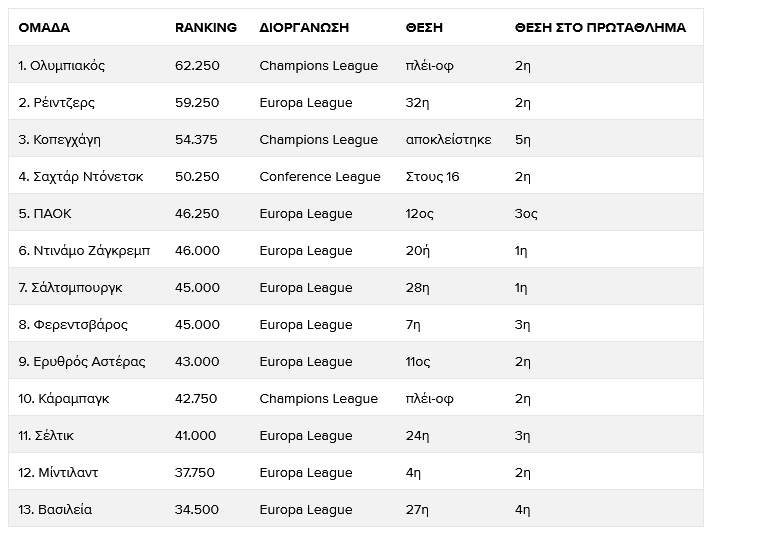The width and height of the screenshot is (770, 543).
Task: Click the Ερυθρός Αστέρας team name
Action: point(82,362)
